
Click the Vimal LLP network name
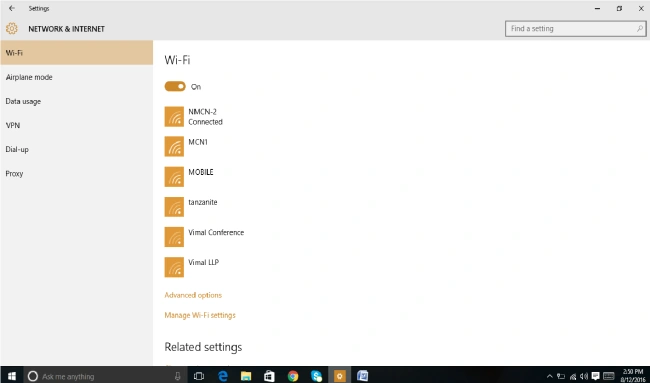[204, 262]
